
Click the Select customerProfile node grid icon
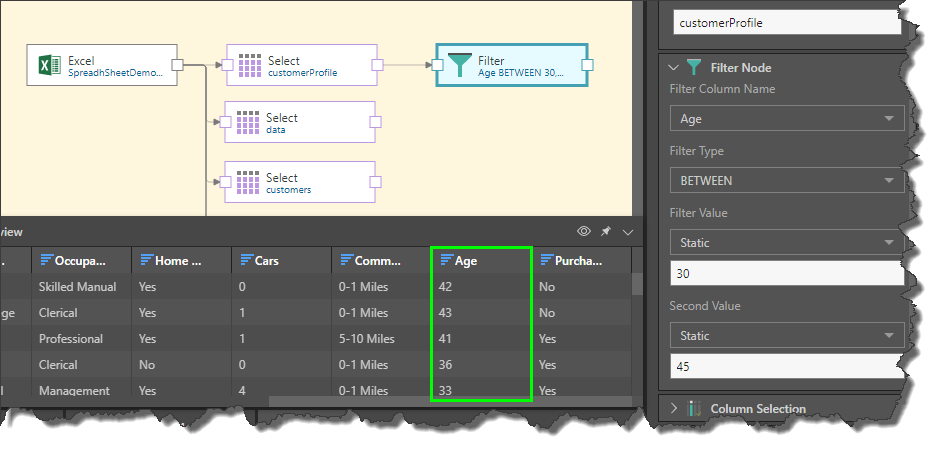click(x=250, y=65)
